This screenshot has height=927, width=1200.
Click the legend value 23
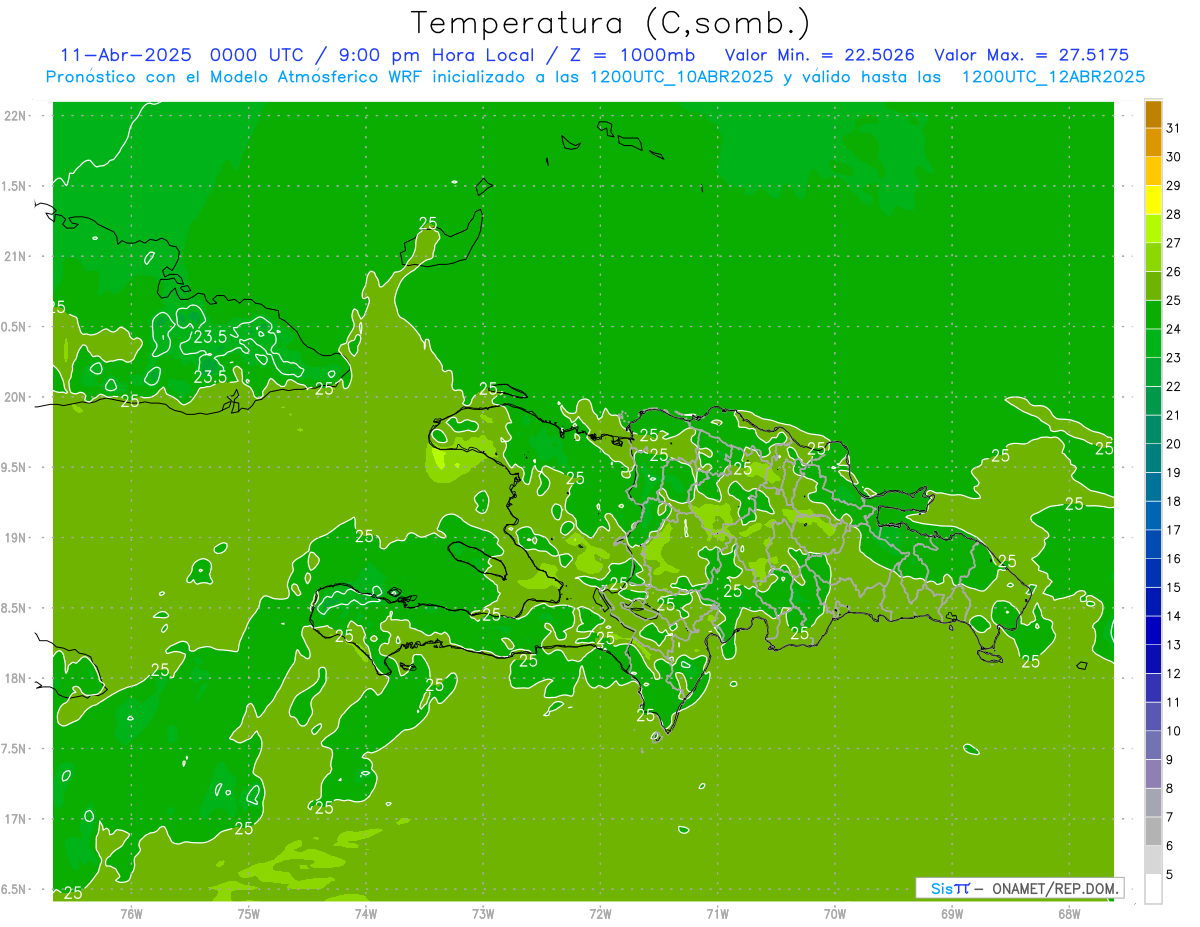[x=1173, y=357]
